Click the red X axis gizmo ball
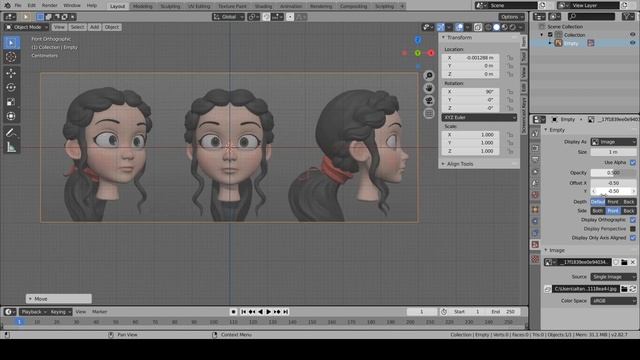Viewport: 640px width, 360px height. (431, 53)
